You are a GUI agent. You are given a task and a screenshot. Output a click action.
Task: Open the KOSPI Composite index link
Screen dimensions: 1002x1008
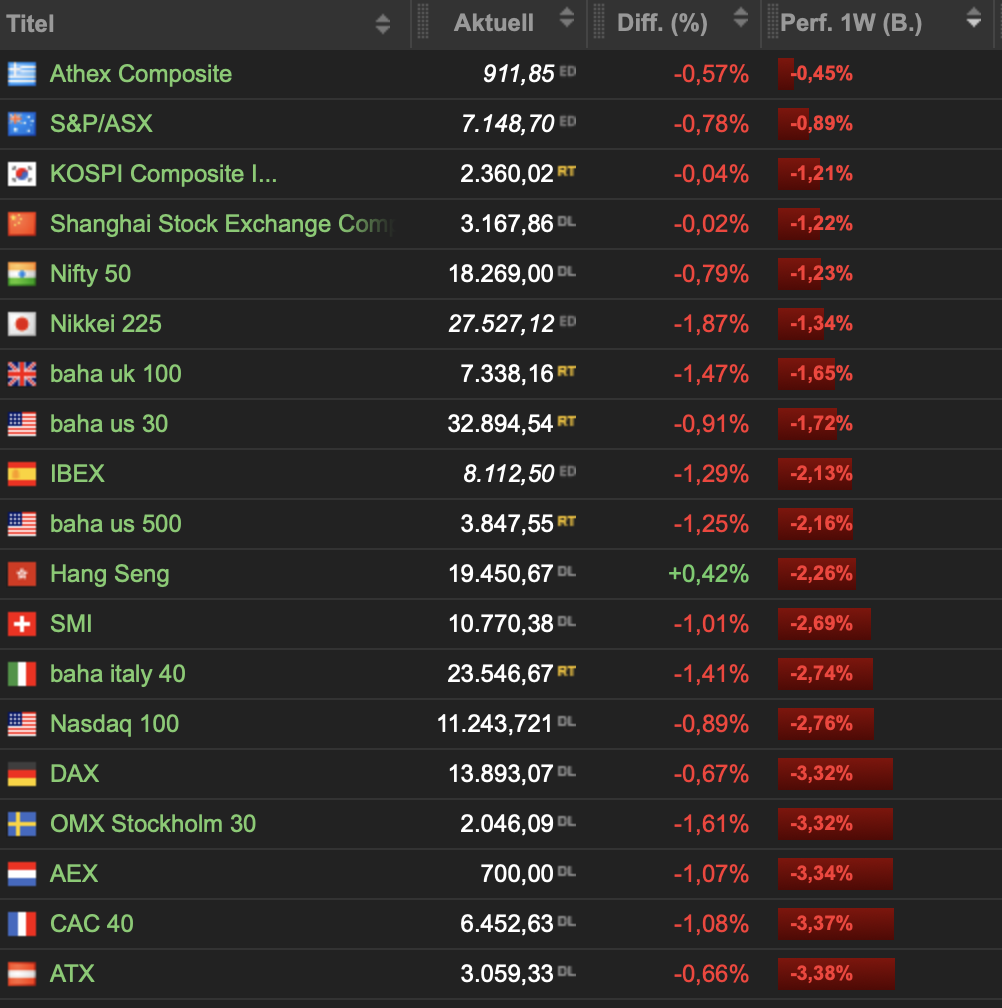pyautogui.click(x=163, y=174)
